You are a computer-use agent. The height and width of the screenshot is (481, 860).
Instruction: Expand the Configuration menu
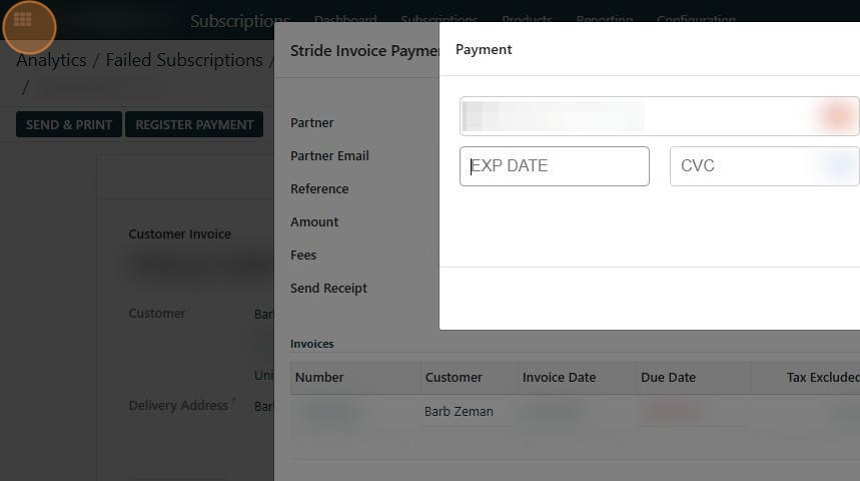696,20
